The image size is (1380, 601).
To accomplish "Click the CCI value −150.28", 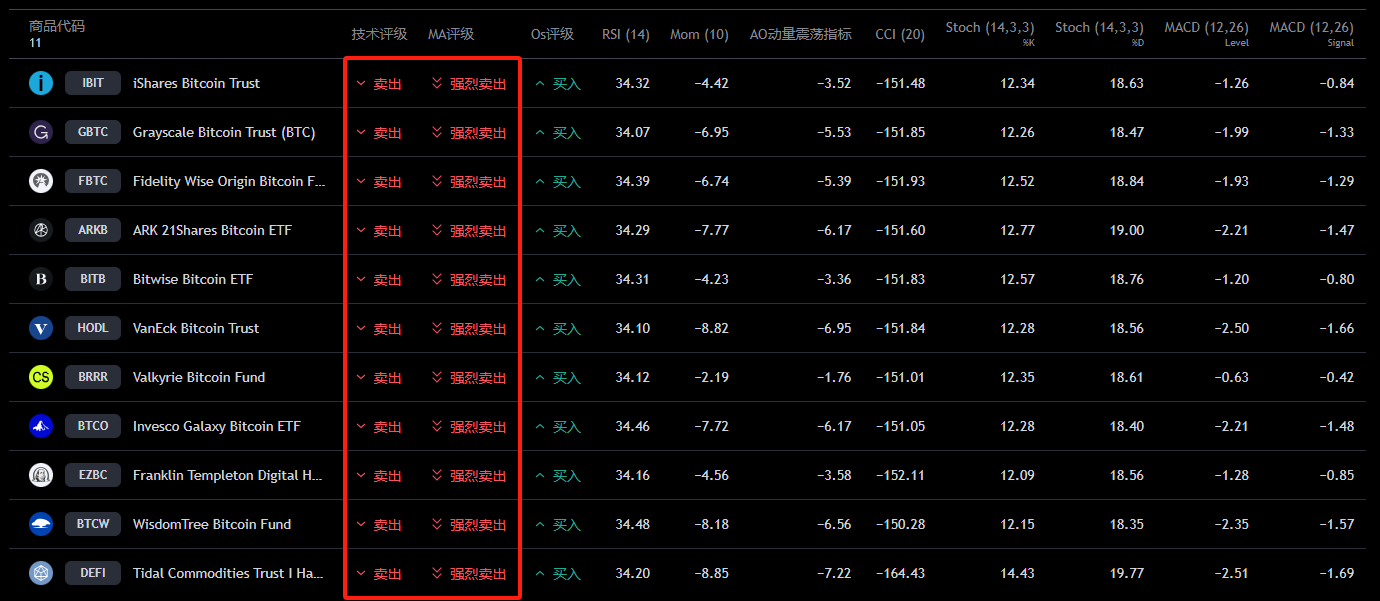I will 900,524.
